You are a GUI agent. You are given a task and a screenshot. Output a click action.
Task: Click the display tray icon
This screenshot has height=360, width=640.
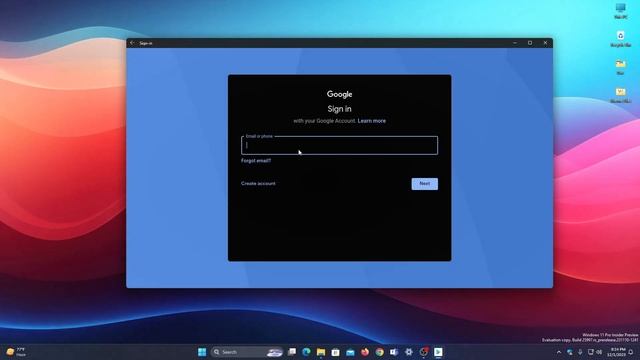(591, 352)
